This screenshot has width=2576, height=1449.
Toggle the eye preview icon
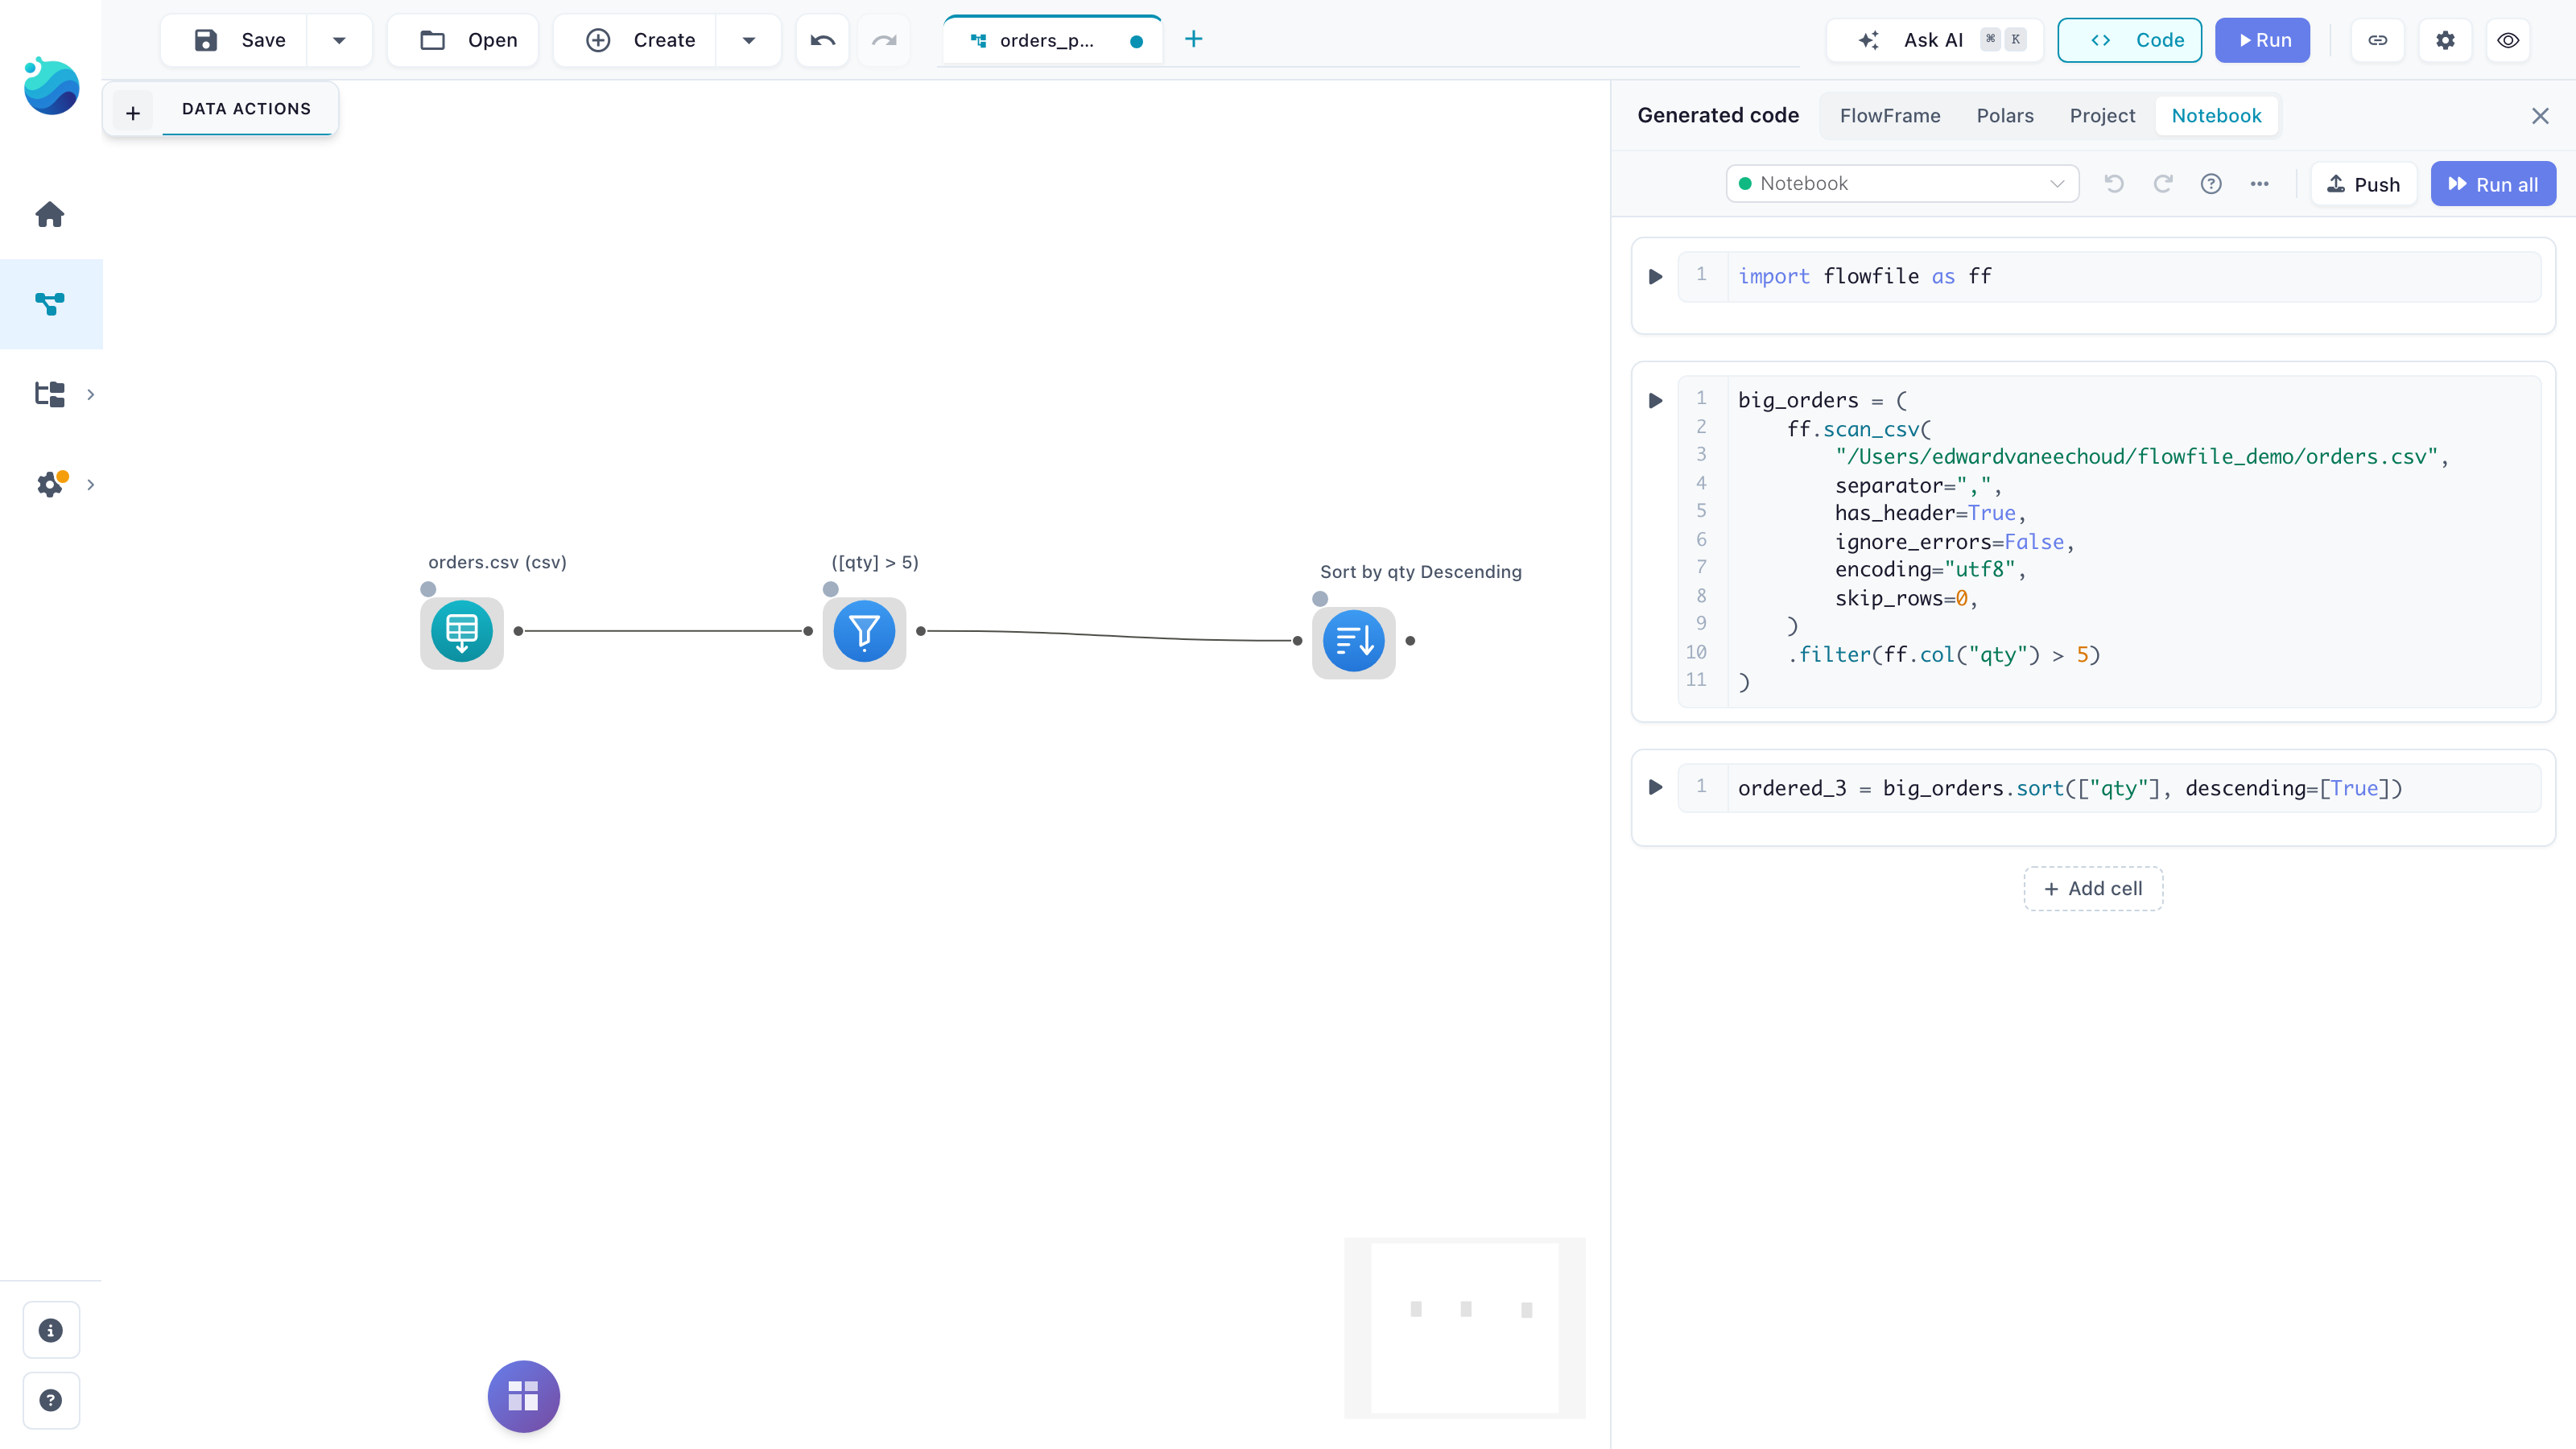tap(2507, 40)
